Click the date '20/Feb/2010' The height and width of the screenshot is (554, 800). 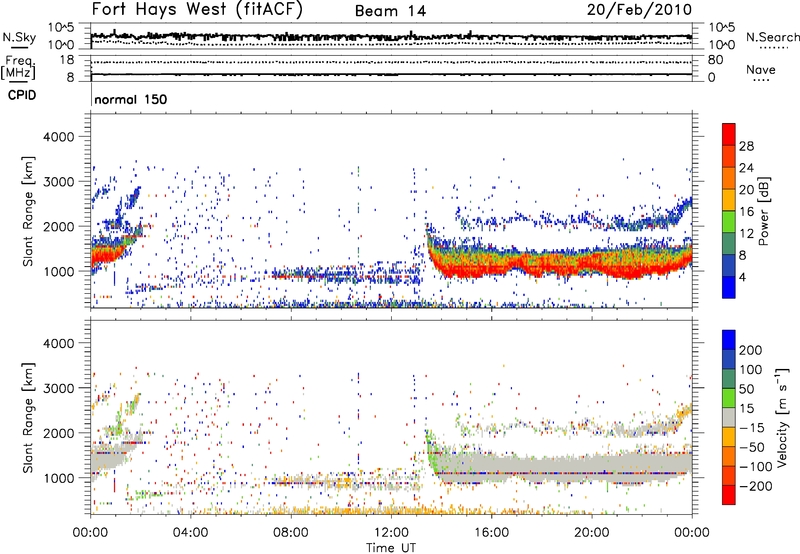[x=639, y=10]
